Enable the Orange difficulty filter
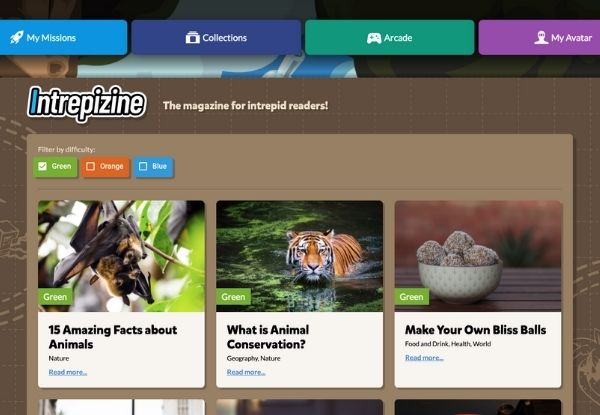Screen dimensions: 600x415 pos(91,166)
